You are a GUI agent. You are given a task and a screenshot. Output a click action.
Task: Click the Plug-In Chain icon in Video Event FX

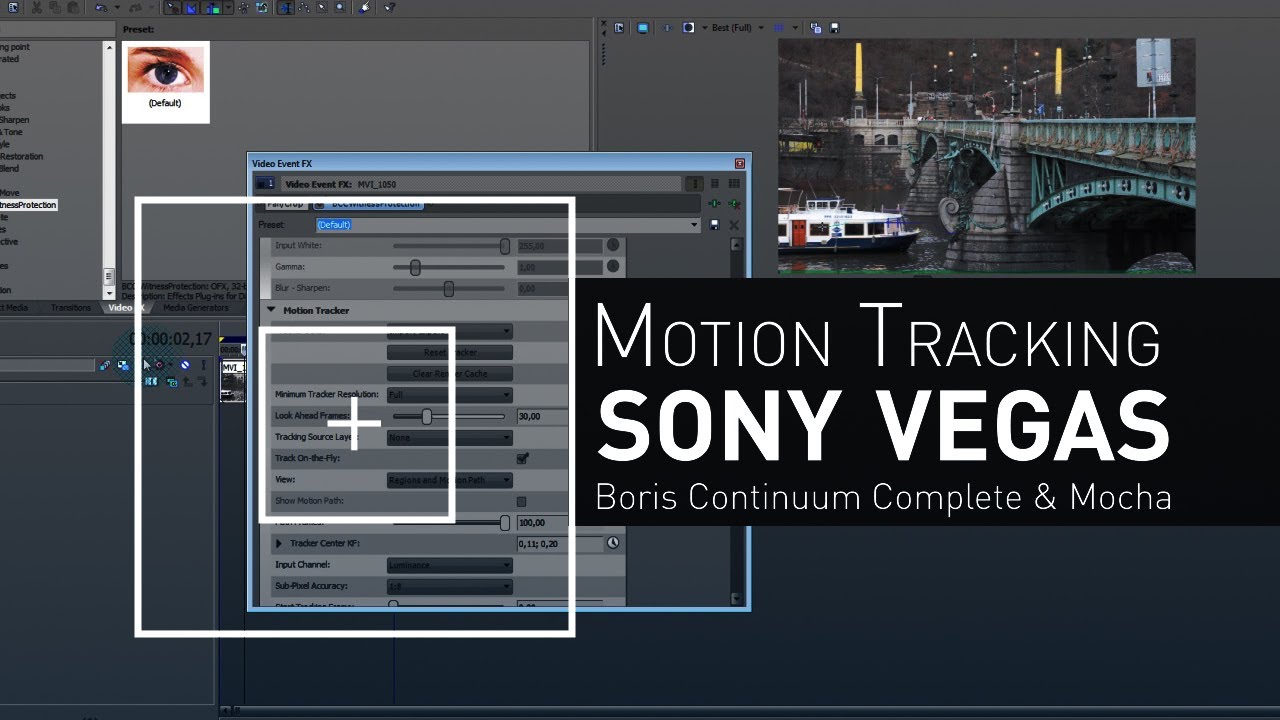point(714,204)
